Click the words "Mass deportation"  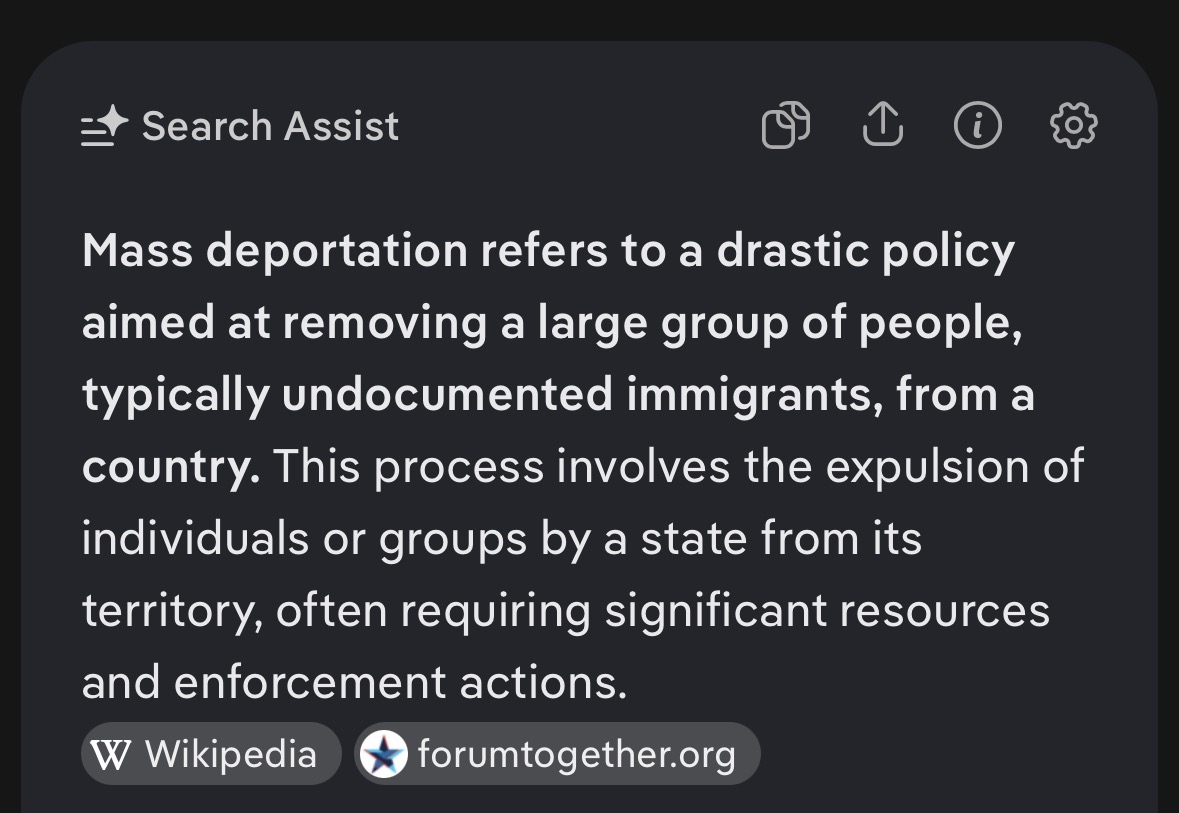(275, 250)
